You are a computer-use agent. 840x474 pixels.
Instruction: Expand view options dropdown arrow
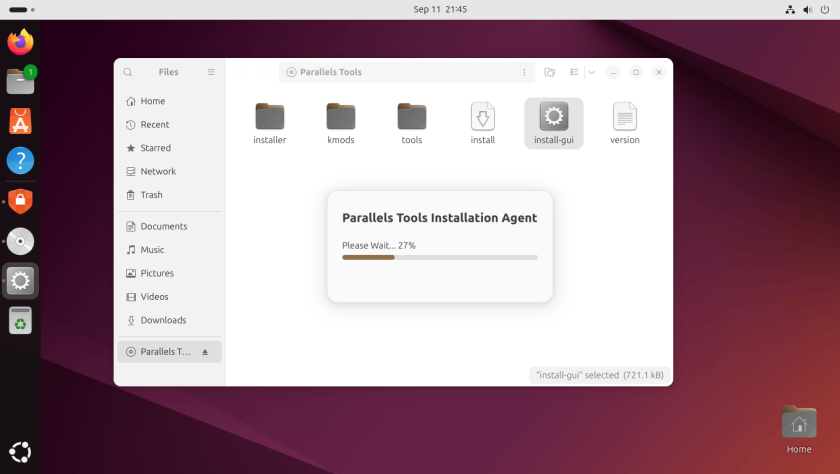pyautogui.click(x=591, y=72)
